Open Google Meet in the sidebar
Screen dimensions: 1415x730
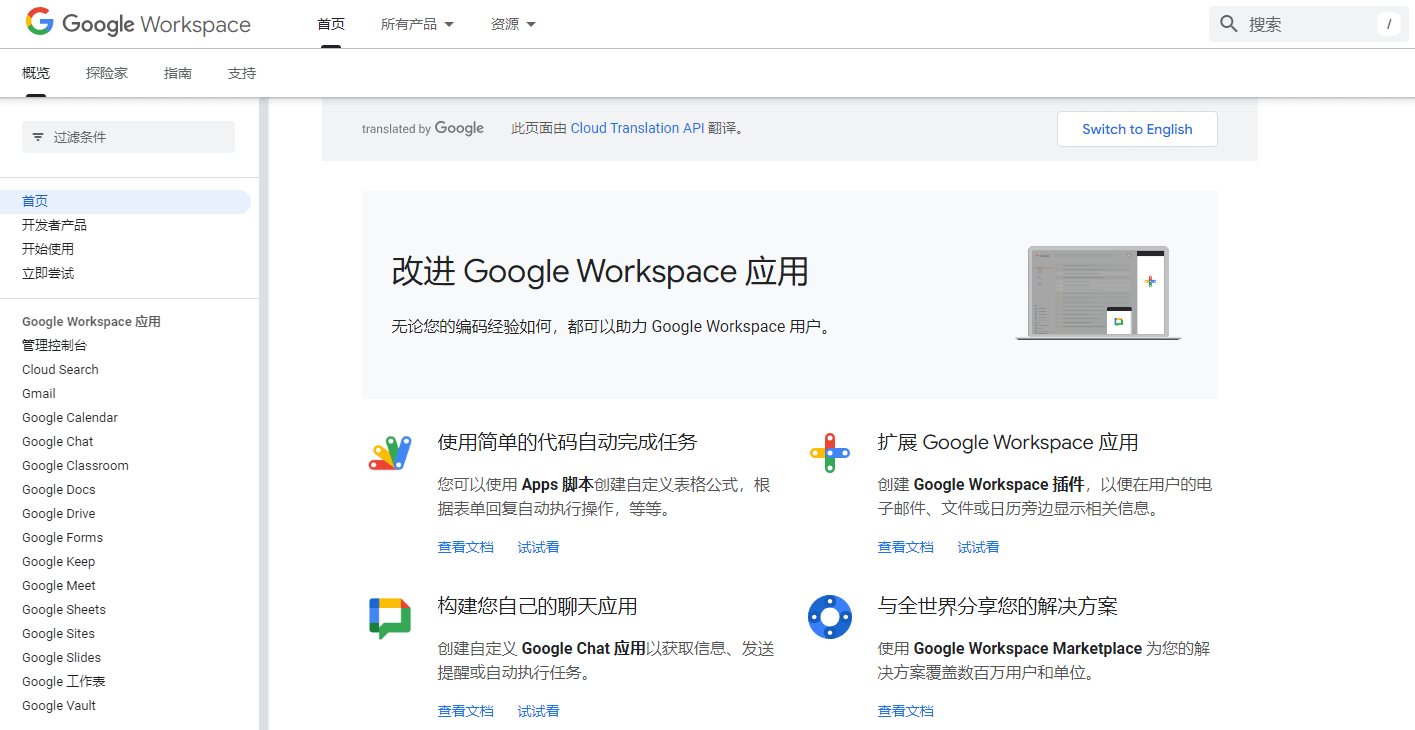(x=59, y=585)
